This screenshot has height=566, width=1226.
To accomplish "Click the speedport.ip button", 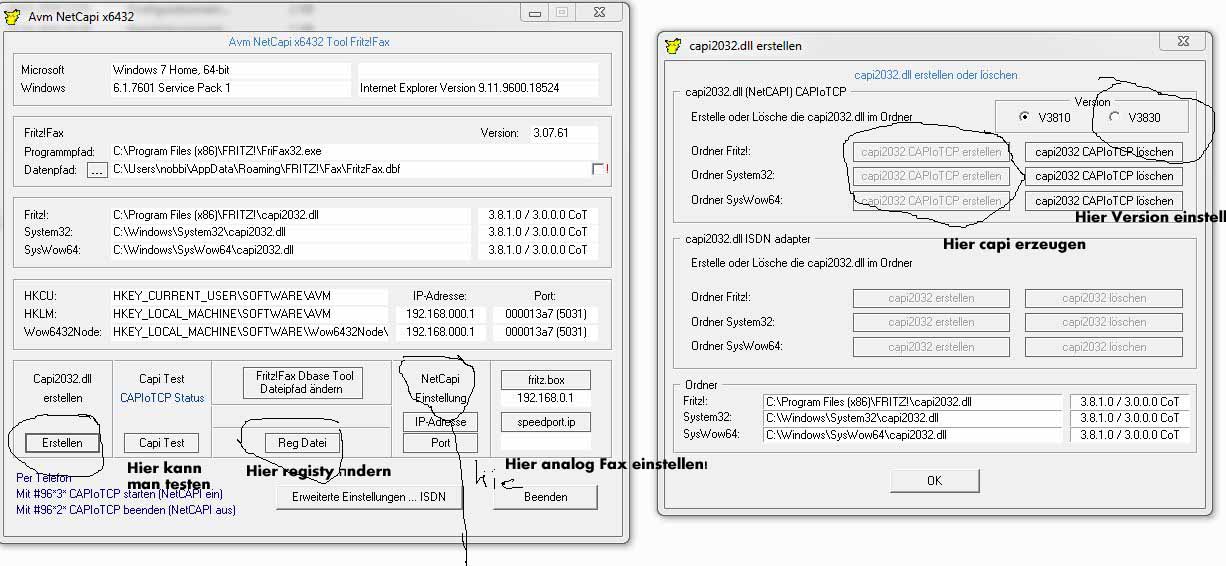I will pyautogui.click(x=546, y=421).
